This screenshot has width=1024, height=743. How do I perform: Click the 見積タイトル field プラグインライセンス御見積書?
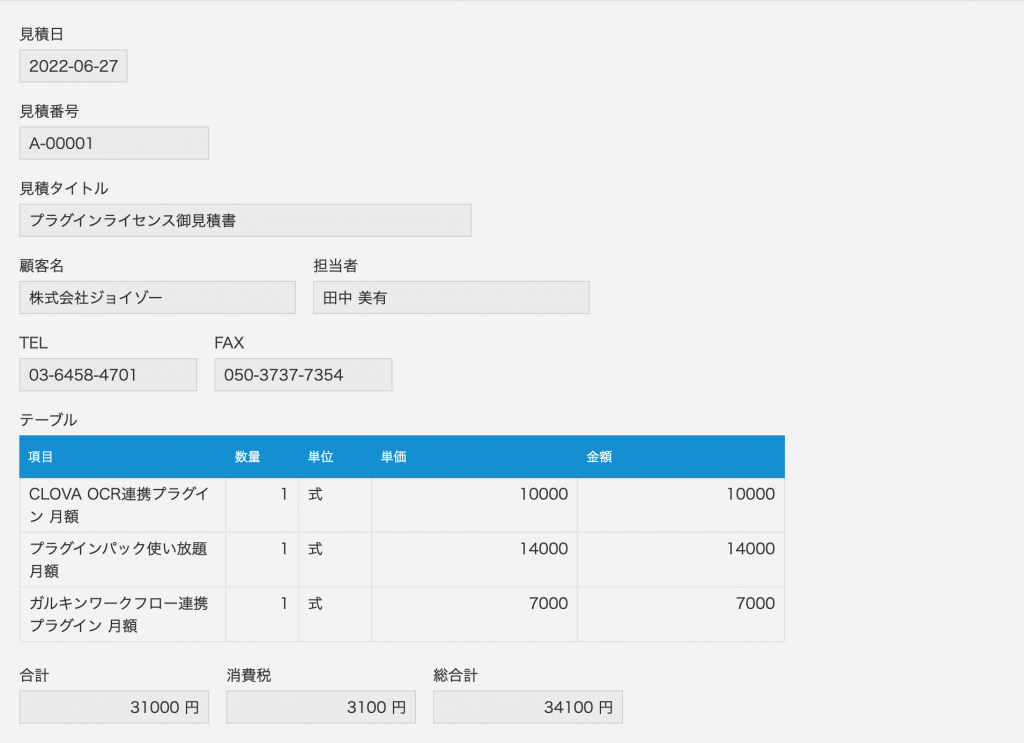245,220
